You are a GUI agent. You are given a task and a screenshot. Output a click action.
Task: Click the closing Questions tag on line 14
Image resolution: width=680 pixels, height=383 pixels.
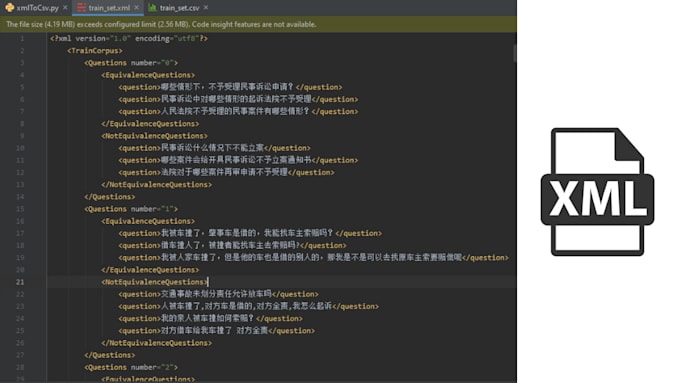(110, 196)
